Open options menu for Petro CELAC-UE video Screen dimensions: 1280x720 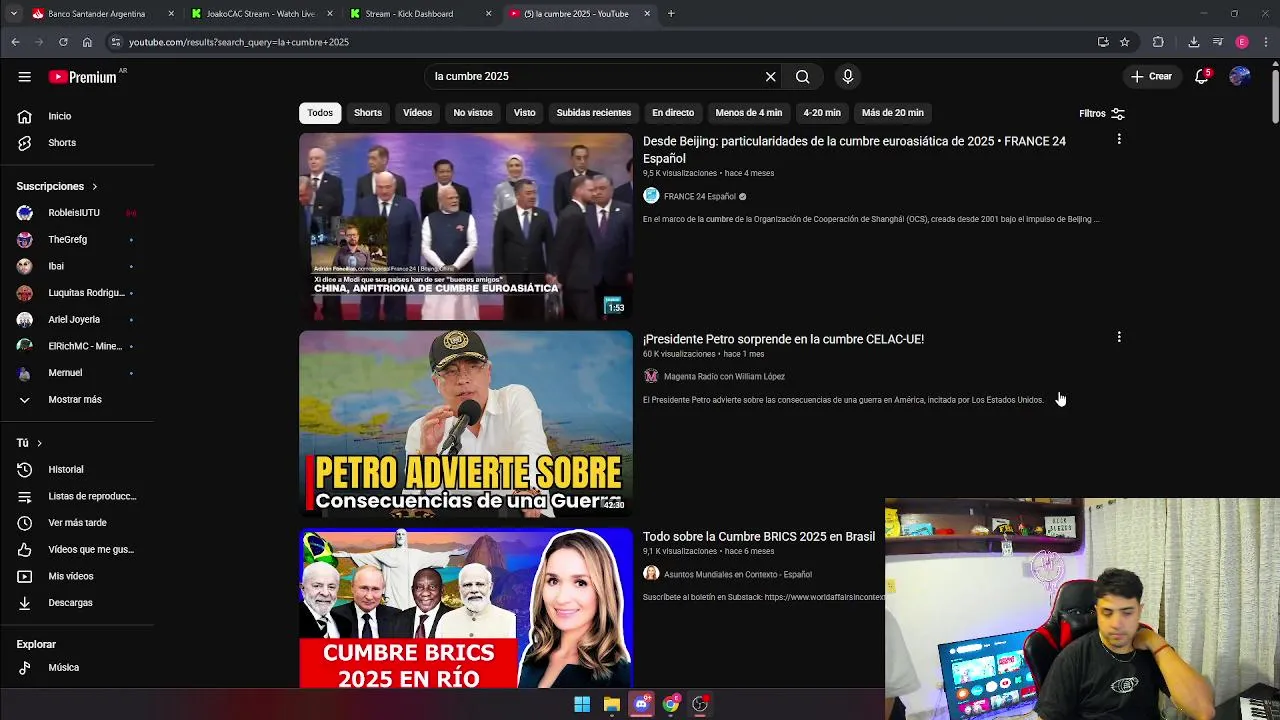click(1119, 338)
